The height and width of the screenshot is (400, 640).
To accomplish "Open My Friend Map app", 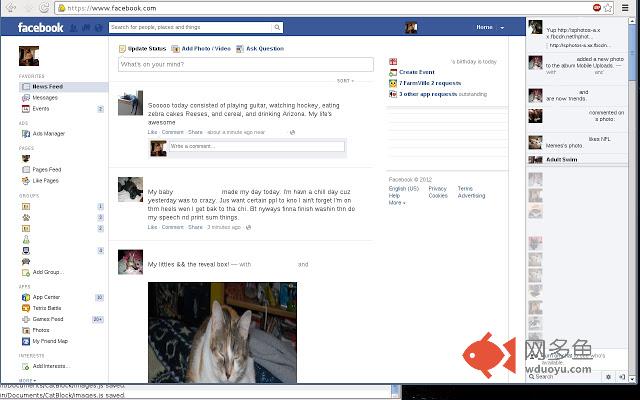I will (x=50, y=341).
